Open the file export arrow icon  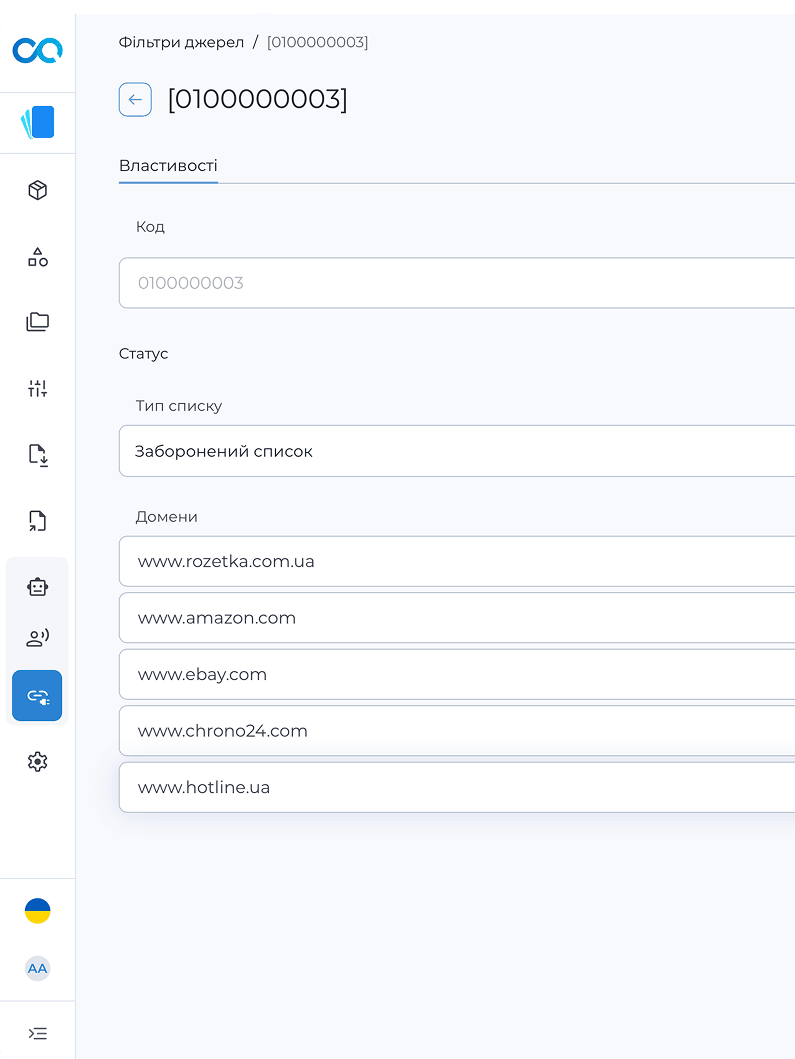(37, 521)
